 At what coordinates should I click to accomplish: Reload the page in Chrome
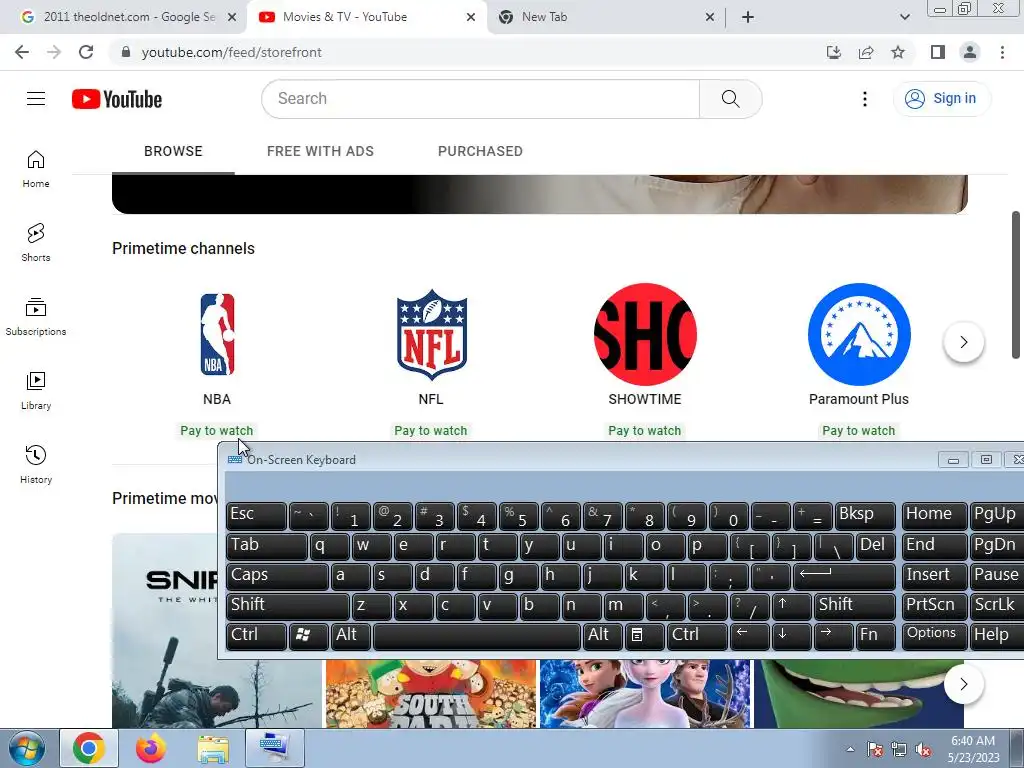pos(86,52)
